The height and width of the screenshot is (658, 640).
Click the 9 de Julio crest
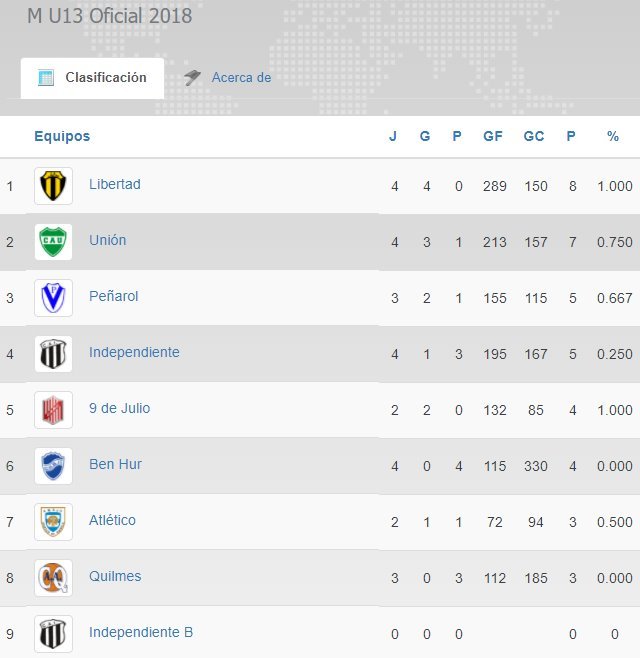click(x=53, y=410)
